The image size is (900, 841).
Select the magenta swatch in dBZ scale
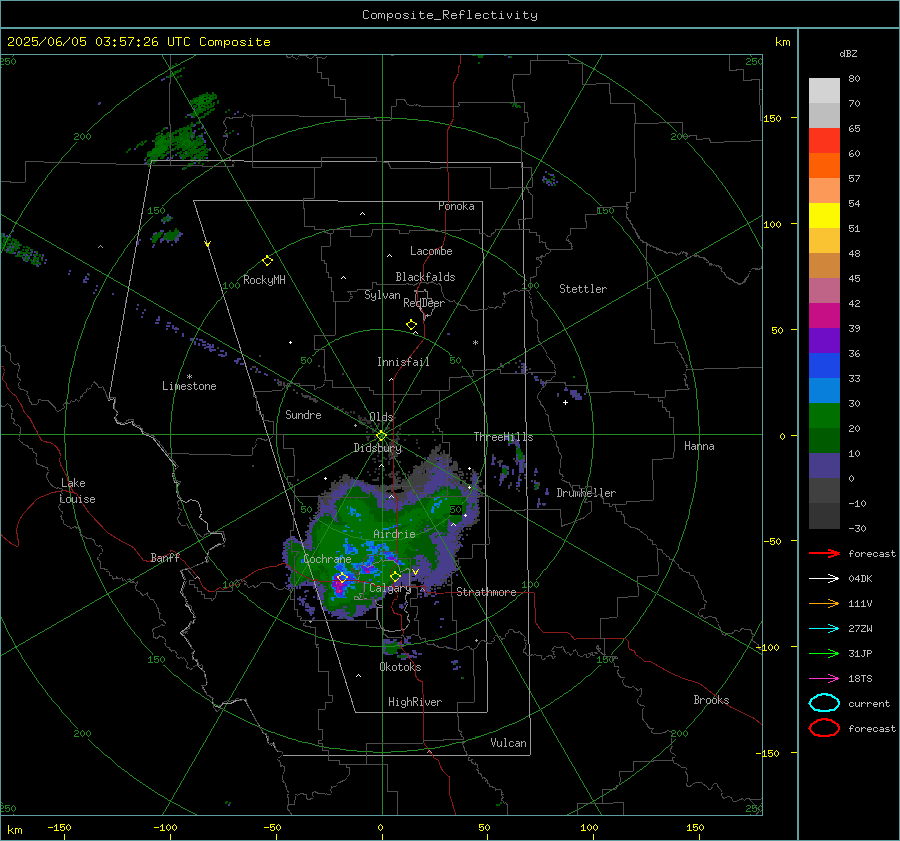click(824, 316)
